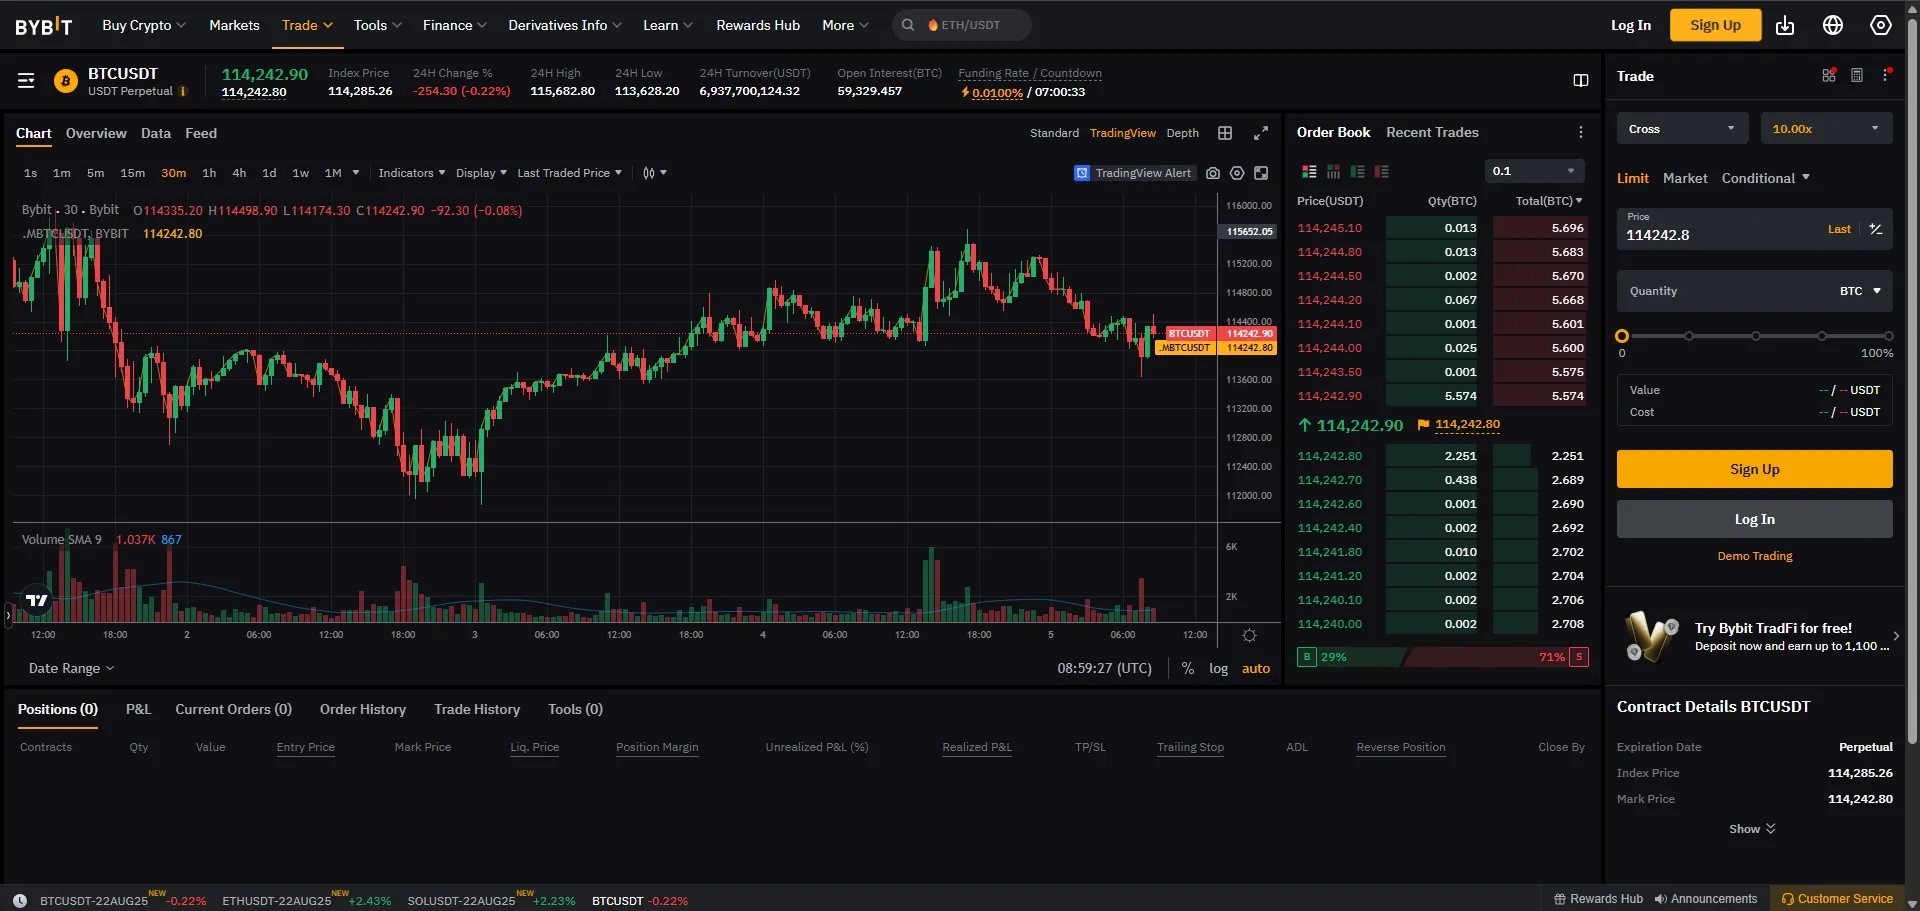Click the slider mark nearest the 0 handle
The image size is (1920, 911).
click(1689, 336)
